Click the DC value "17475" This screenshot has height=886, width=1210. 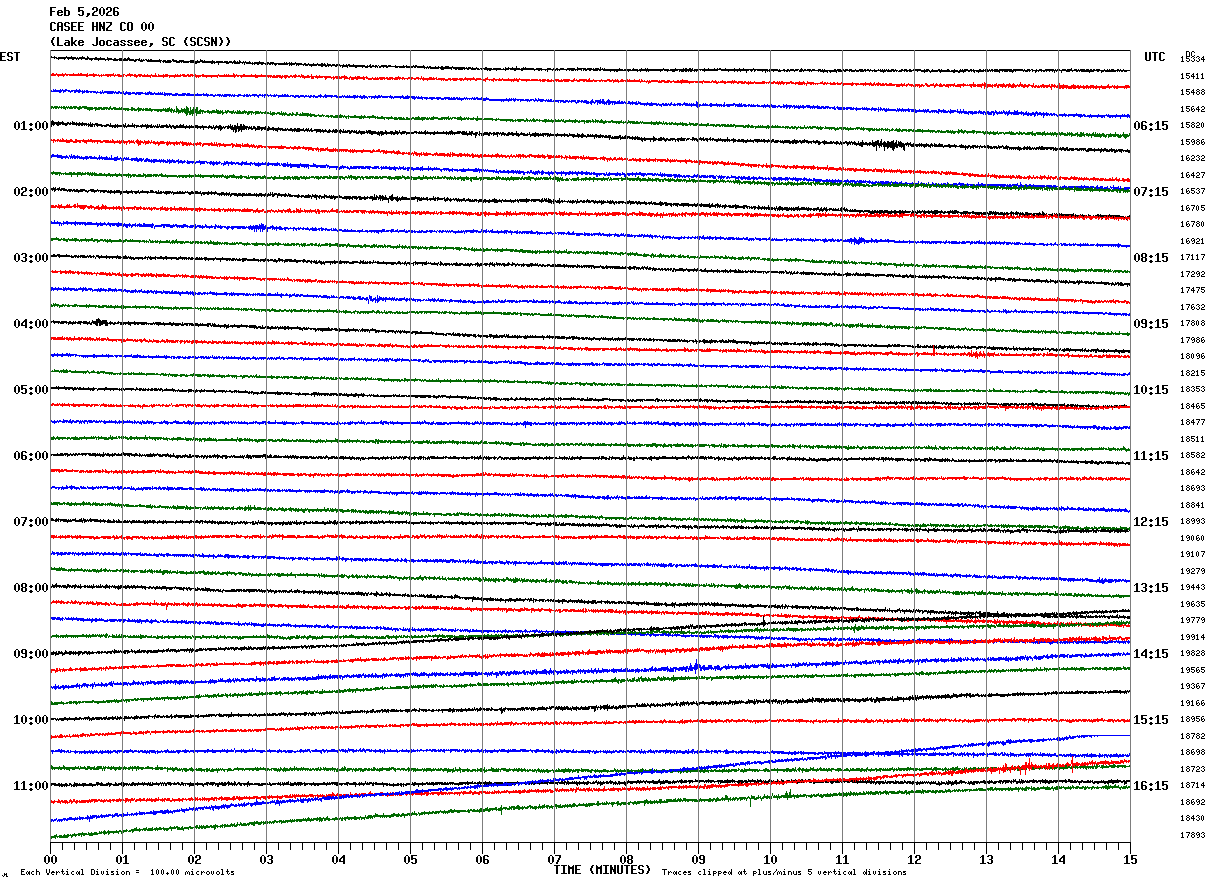click(x=1192, y=291)
